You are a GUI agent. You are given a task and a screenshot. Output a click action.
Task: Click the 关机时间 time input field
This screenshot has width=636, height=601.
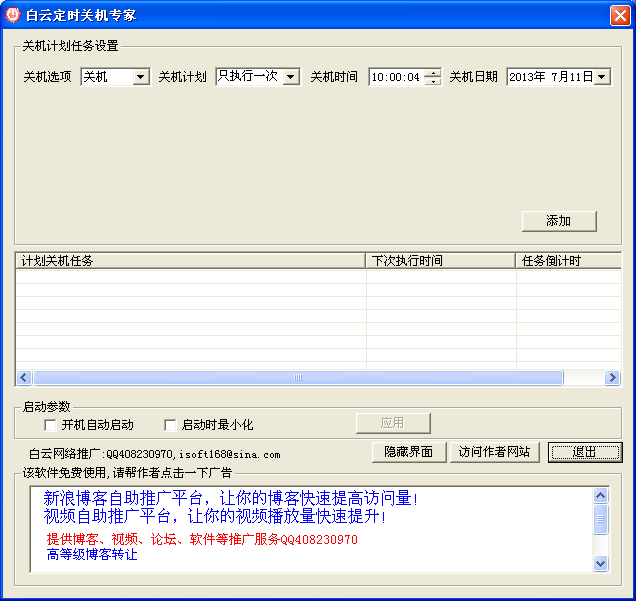(396, 77)
